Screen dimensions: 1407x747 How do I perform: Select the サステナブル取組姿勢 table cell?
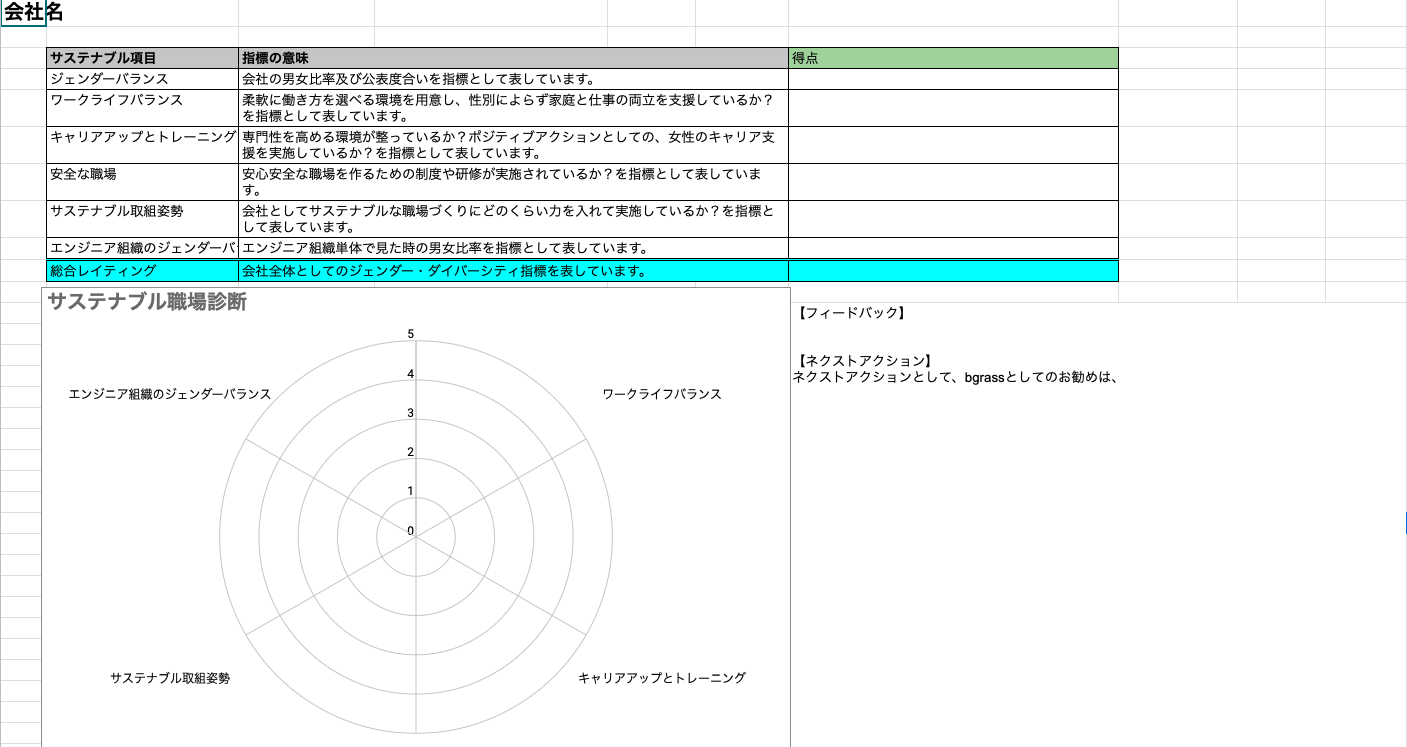tap(143, 219)
